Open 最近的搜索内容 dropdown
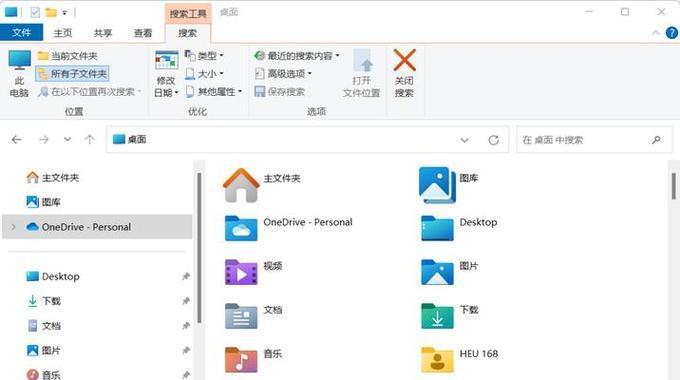 [297, 56]
